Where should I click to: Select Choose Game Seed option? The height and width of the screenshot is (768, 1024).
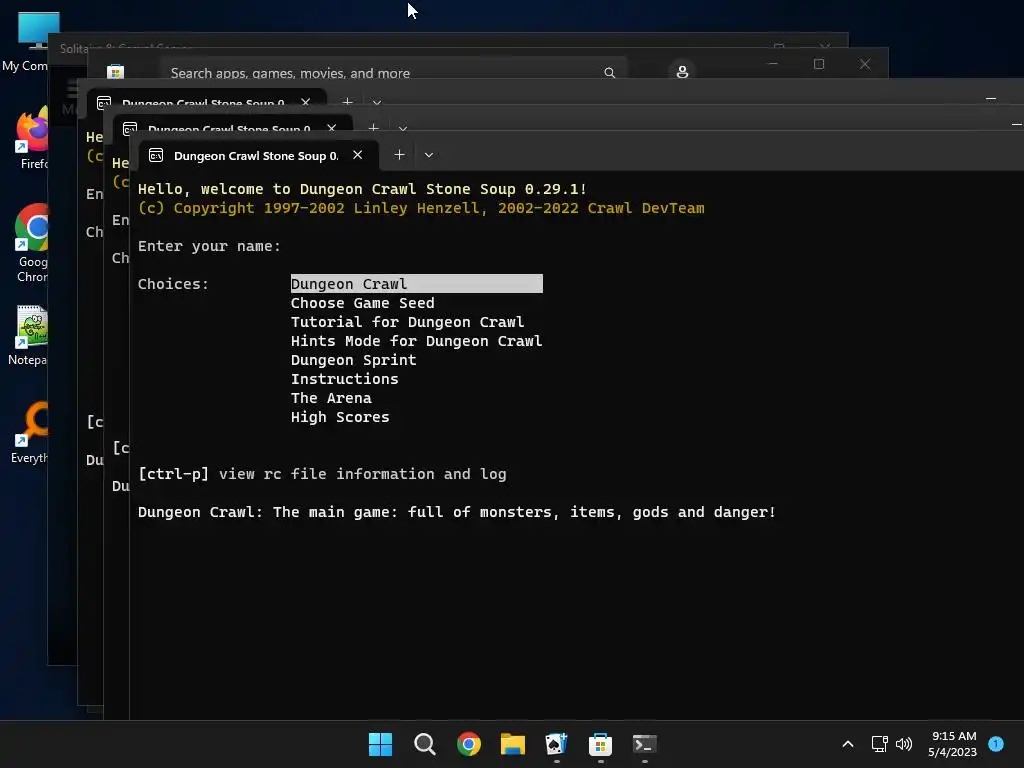(362, 303)
